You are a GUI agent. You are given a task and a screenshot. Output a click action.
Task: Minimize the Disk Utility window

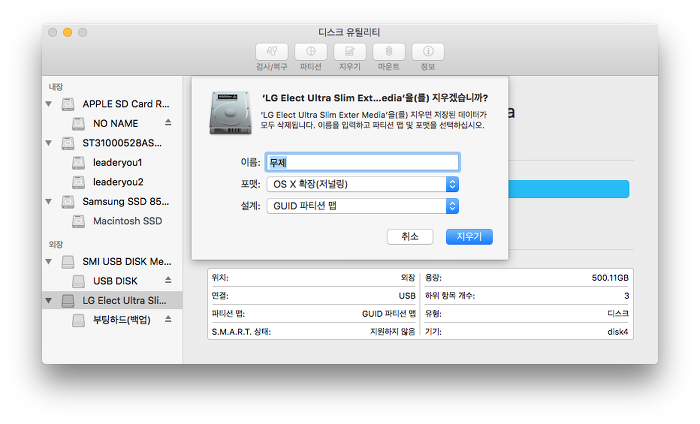pyautogui.click(x=67, y=32)
